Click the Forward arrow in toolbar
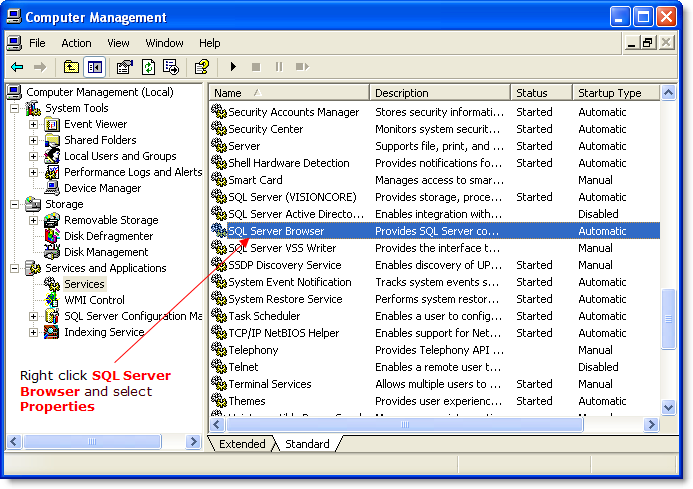This screenshot has height=489, width=693. click(40, 67)
